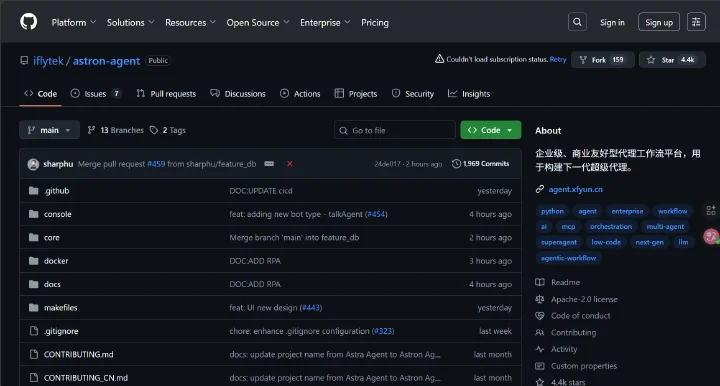Open pull request #459 link
This screenshot has width=720, height=386.
click(x=156, y=164)
